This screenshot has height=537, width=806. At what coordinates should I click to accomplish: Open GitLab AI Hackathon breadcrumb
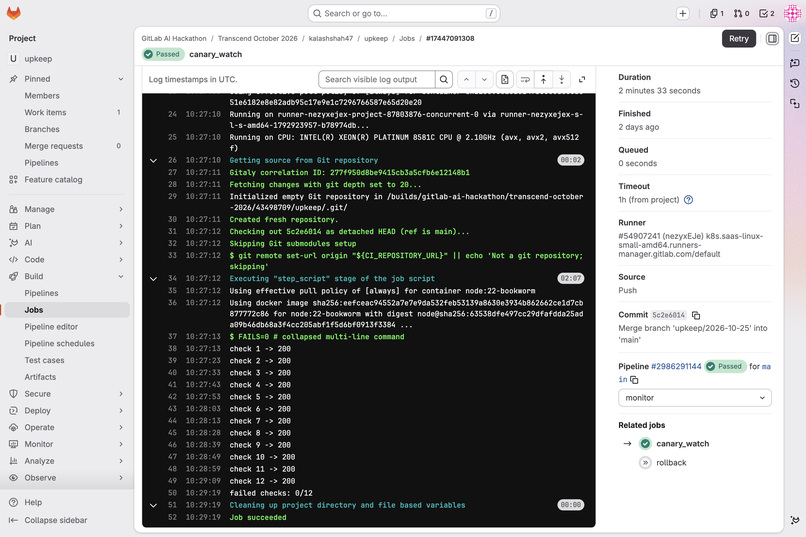coord(174,39)
